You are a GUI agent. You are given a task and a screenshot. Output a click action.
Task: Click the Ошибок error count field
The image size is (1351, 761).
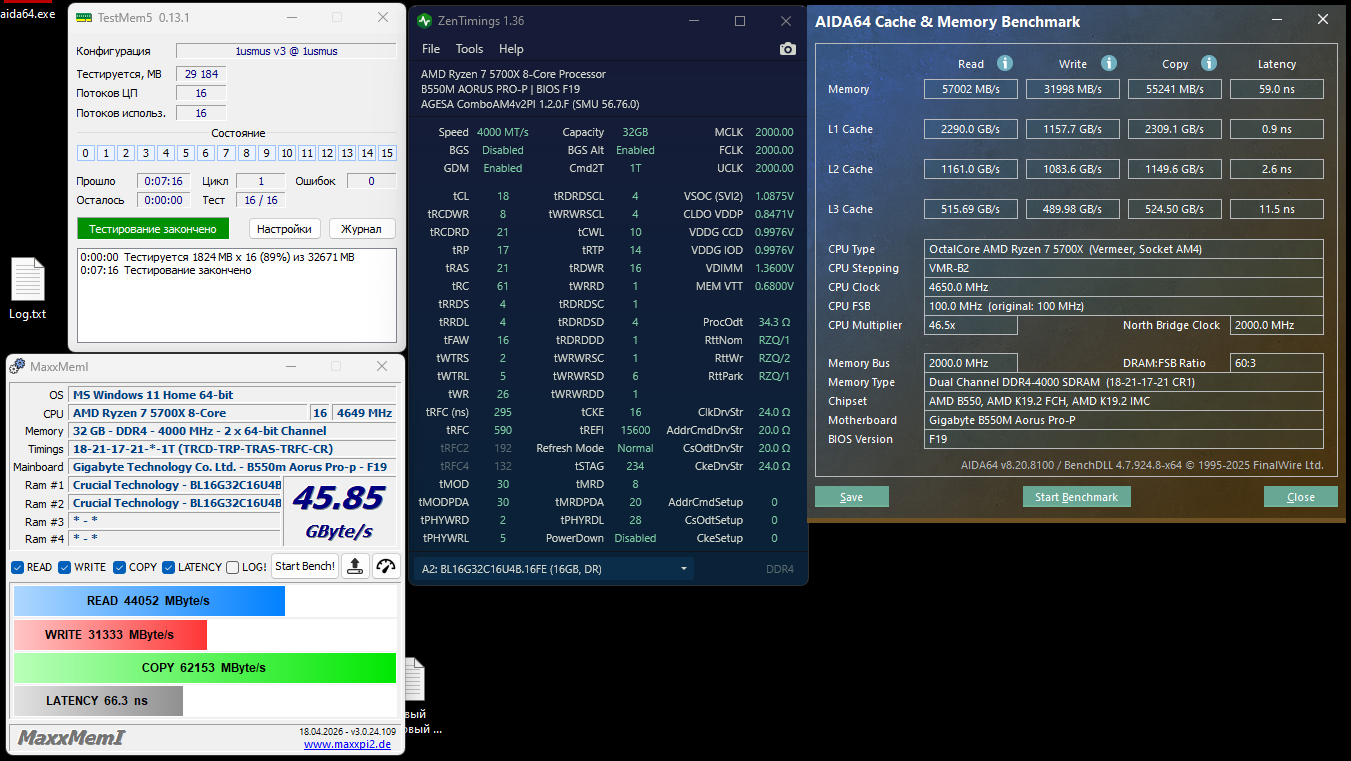coord(371,181)
